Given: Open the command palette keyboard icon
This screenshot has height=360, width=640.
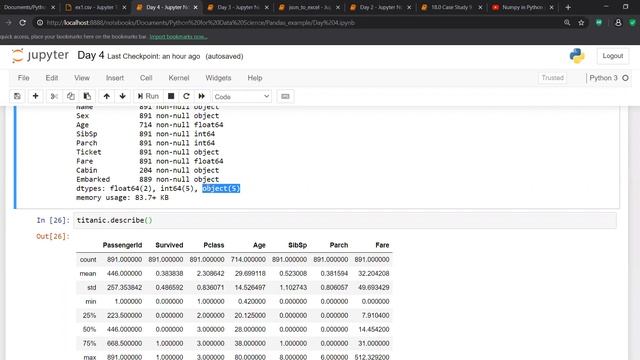Looking at the screenshot, I should (x=285, y=96).
